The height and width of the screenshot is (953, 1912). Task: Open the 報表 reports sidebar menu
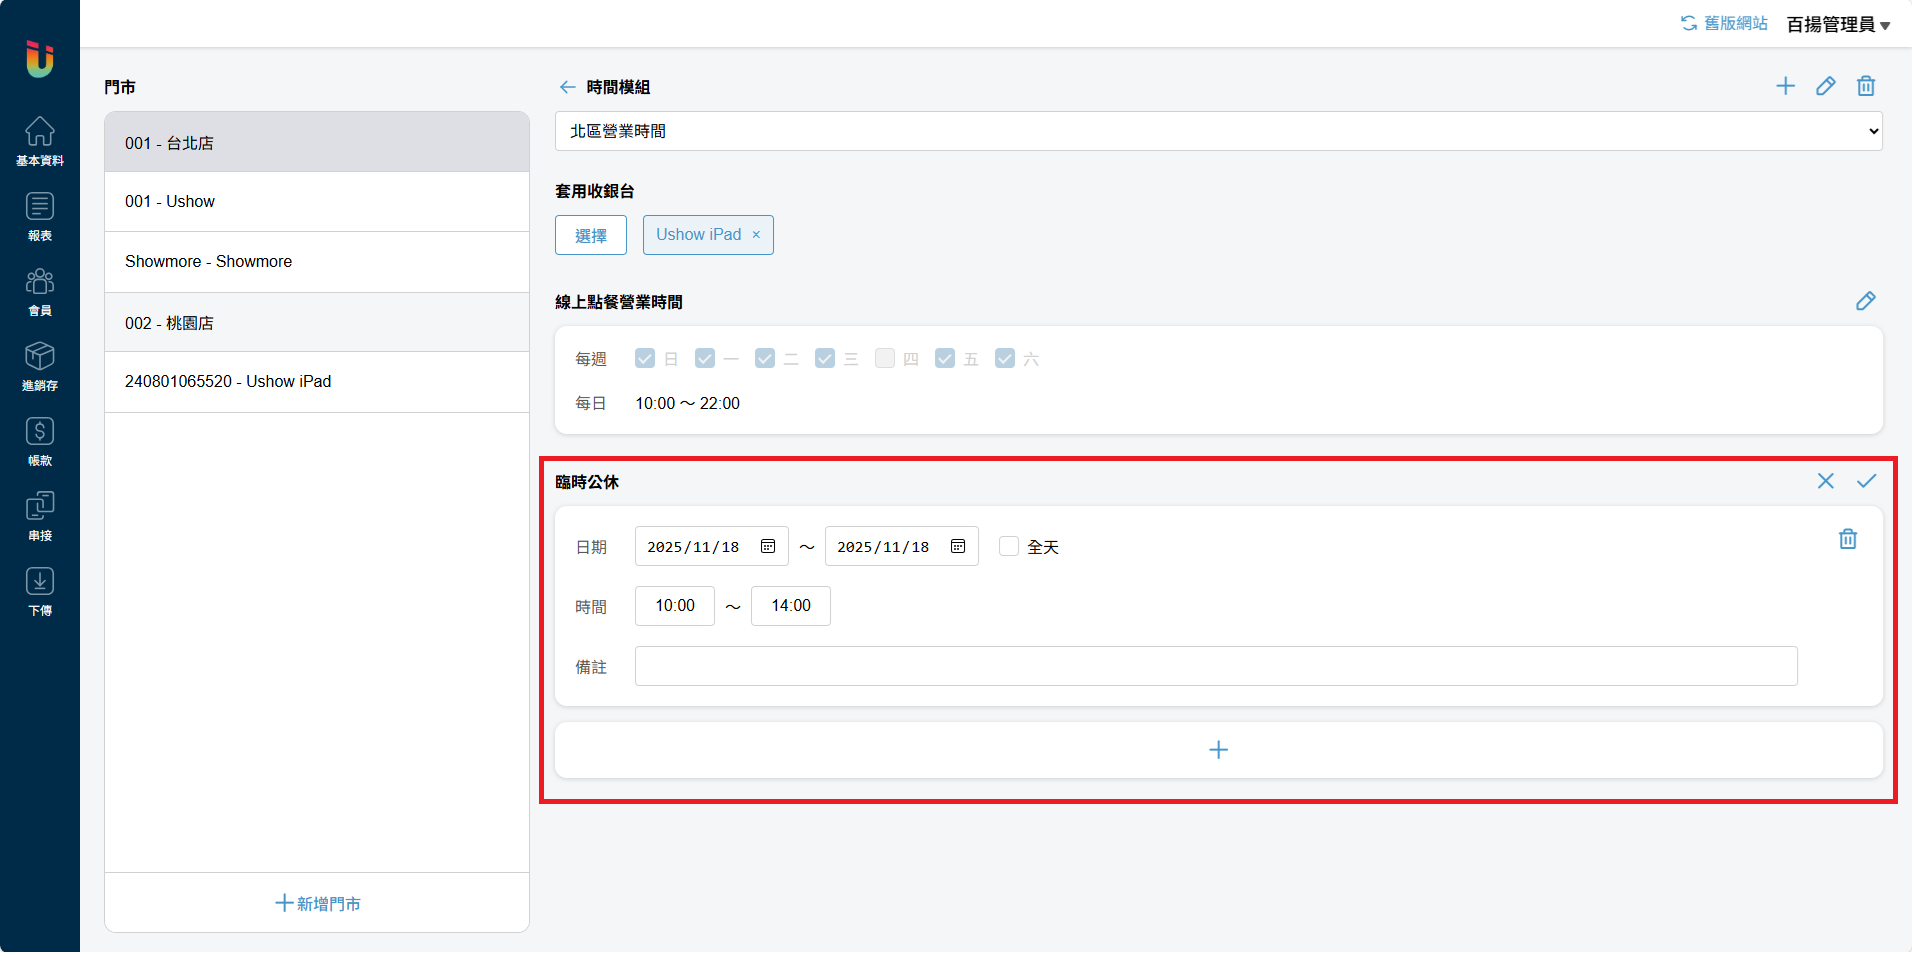pyautogui.click(x=40, y=217)
